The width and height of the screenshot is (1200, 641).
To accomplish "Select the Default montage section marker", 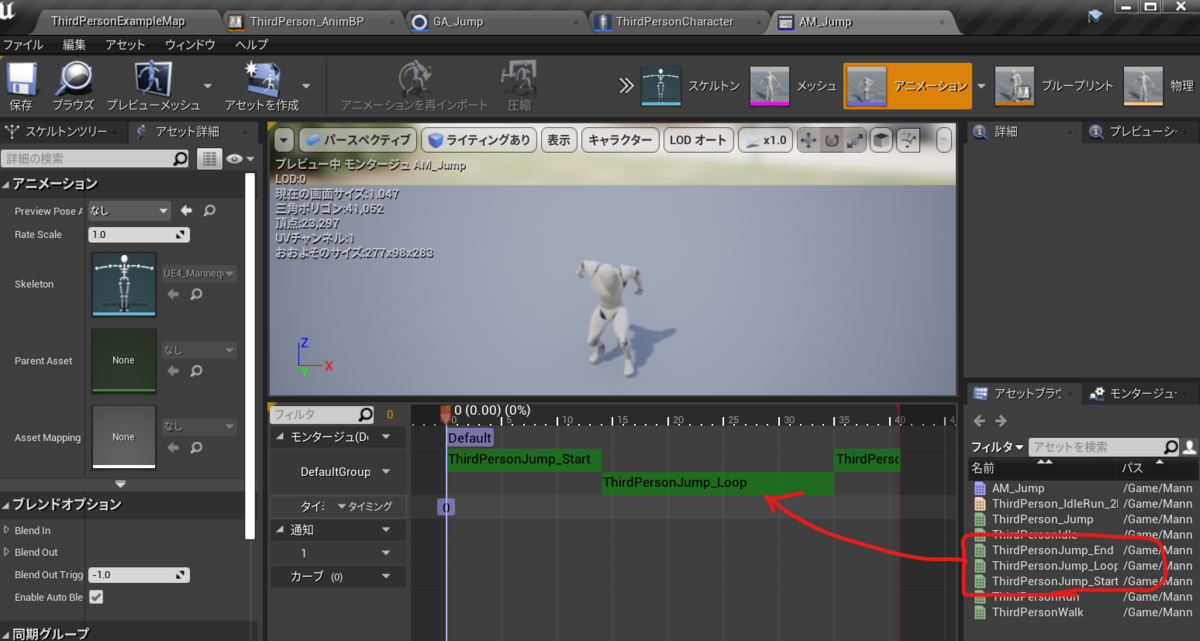I will coord(470,438).
